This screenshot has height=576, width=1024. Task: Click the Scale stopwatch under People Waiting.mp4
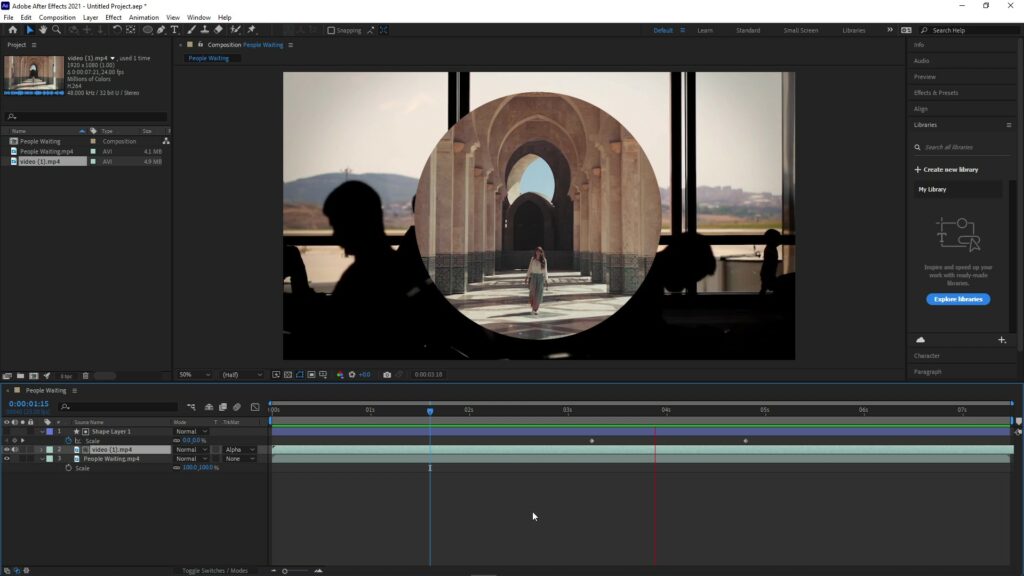coord(69,468)
